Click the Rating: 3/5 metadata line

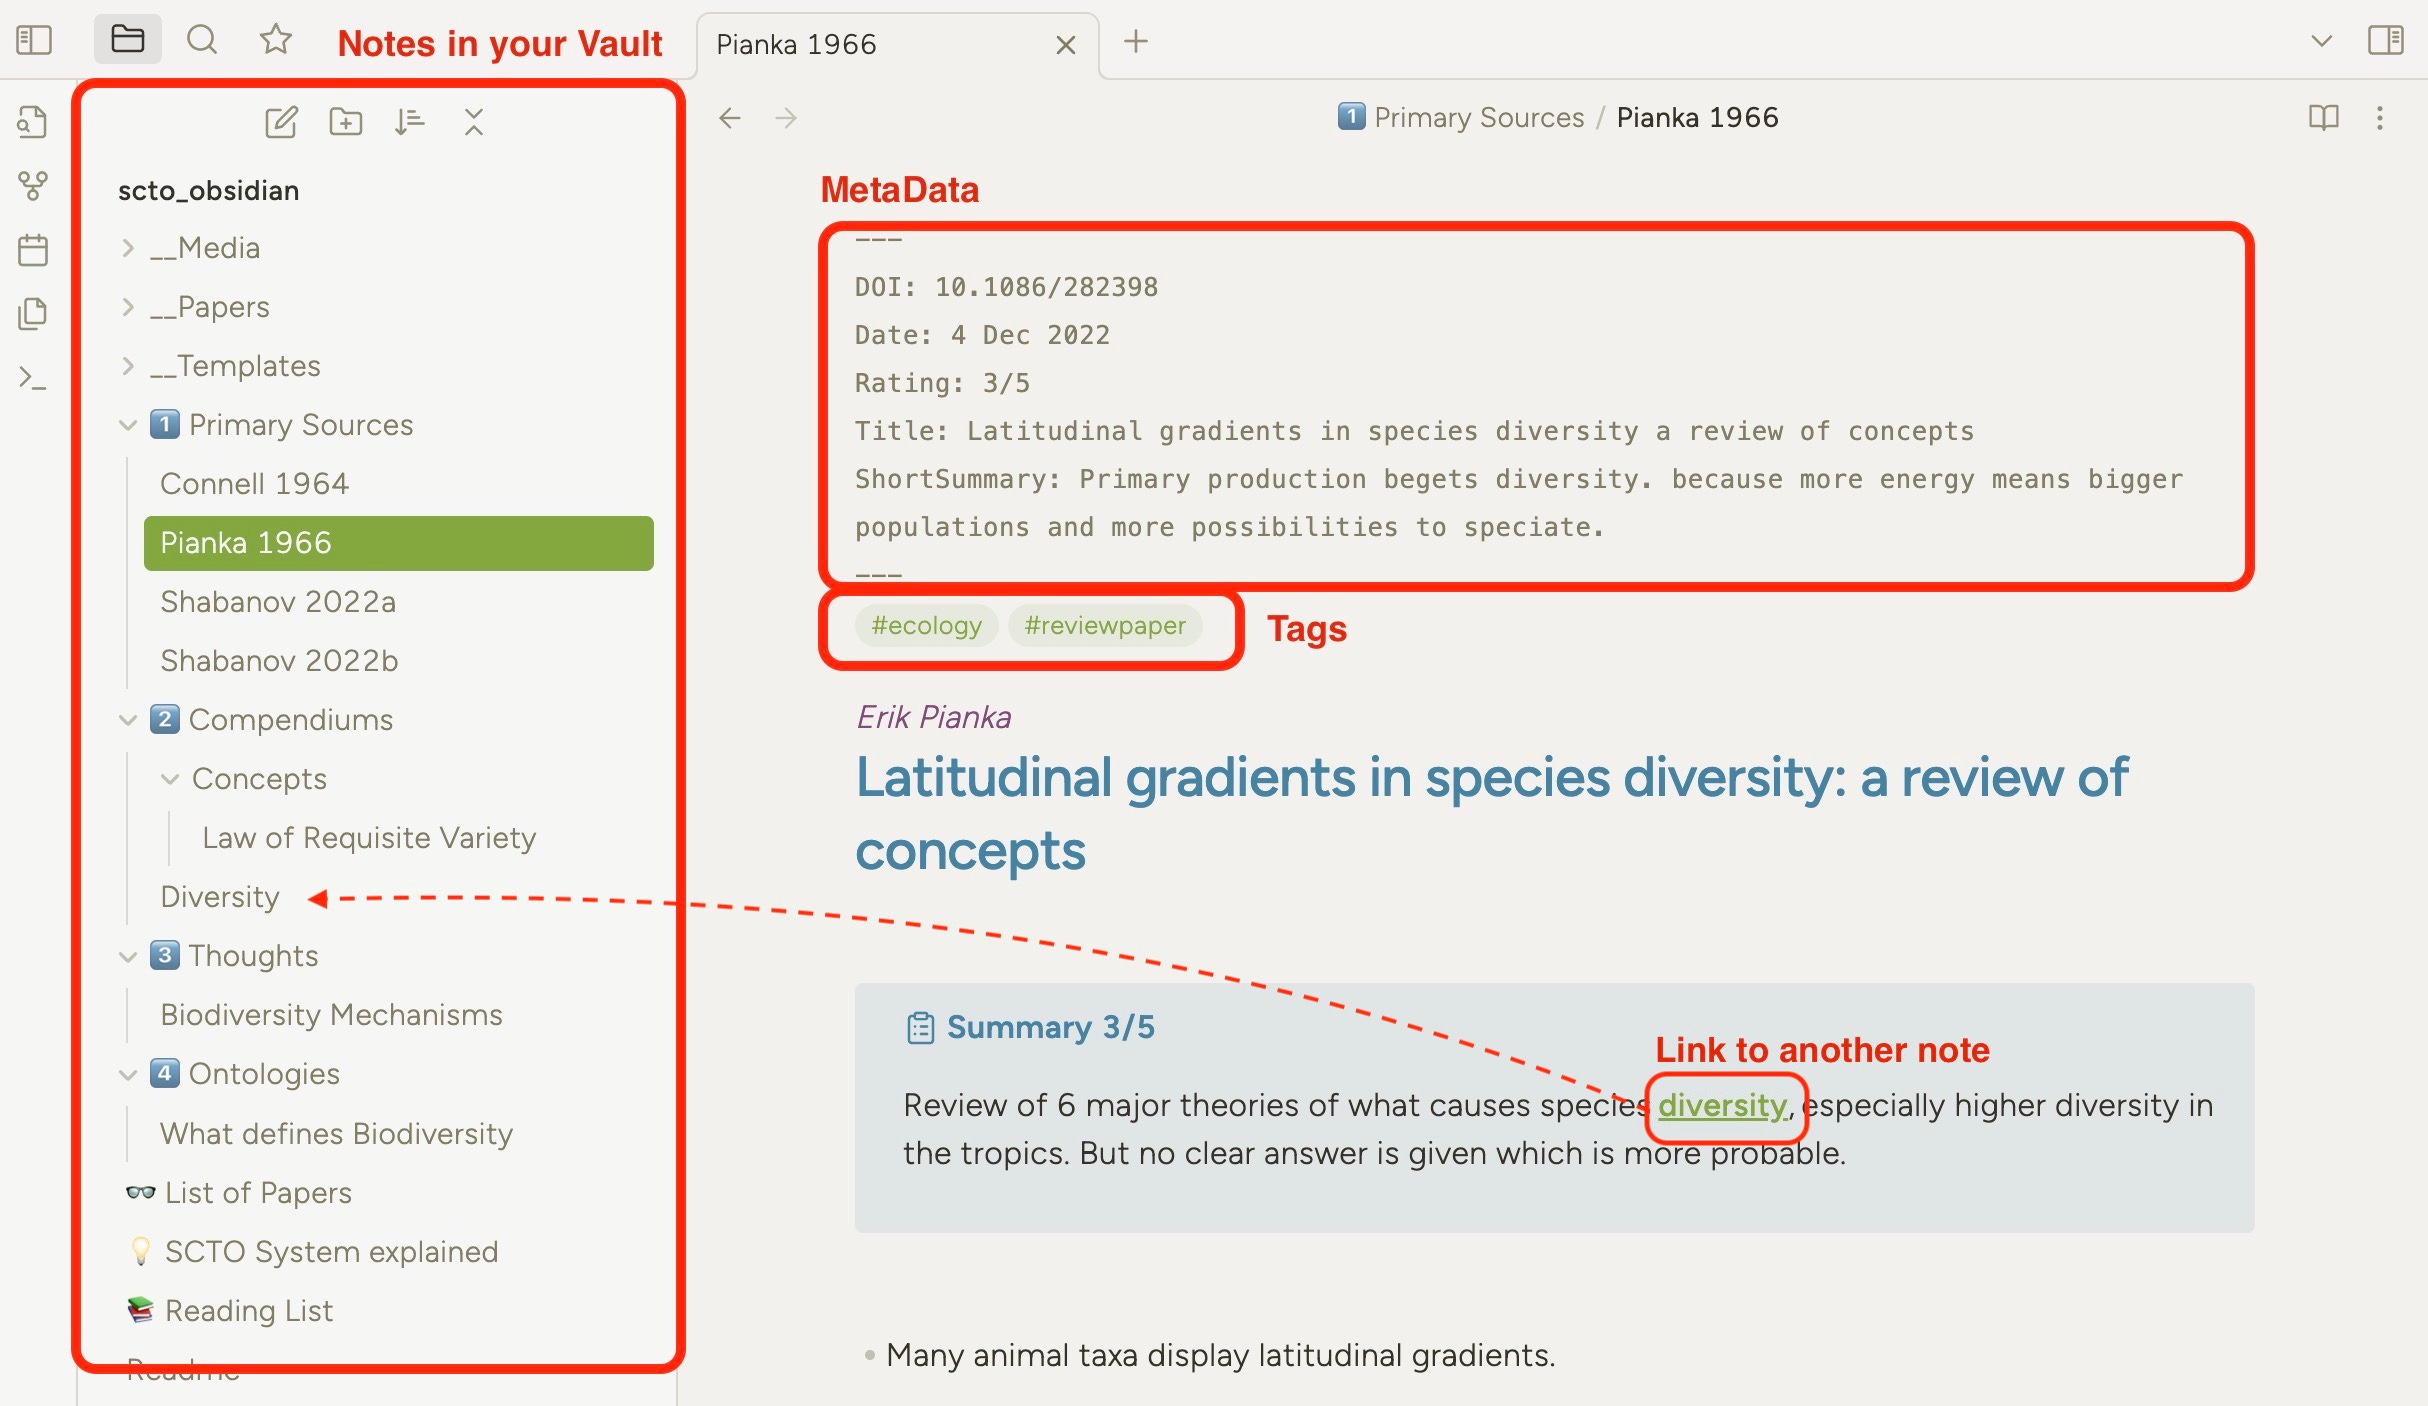point(942,383)
